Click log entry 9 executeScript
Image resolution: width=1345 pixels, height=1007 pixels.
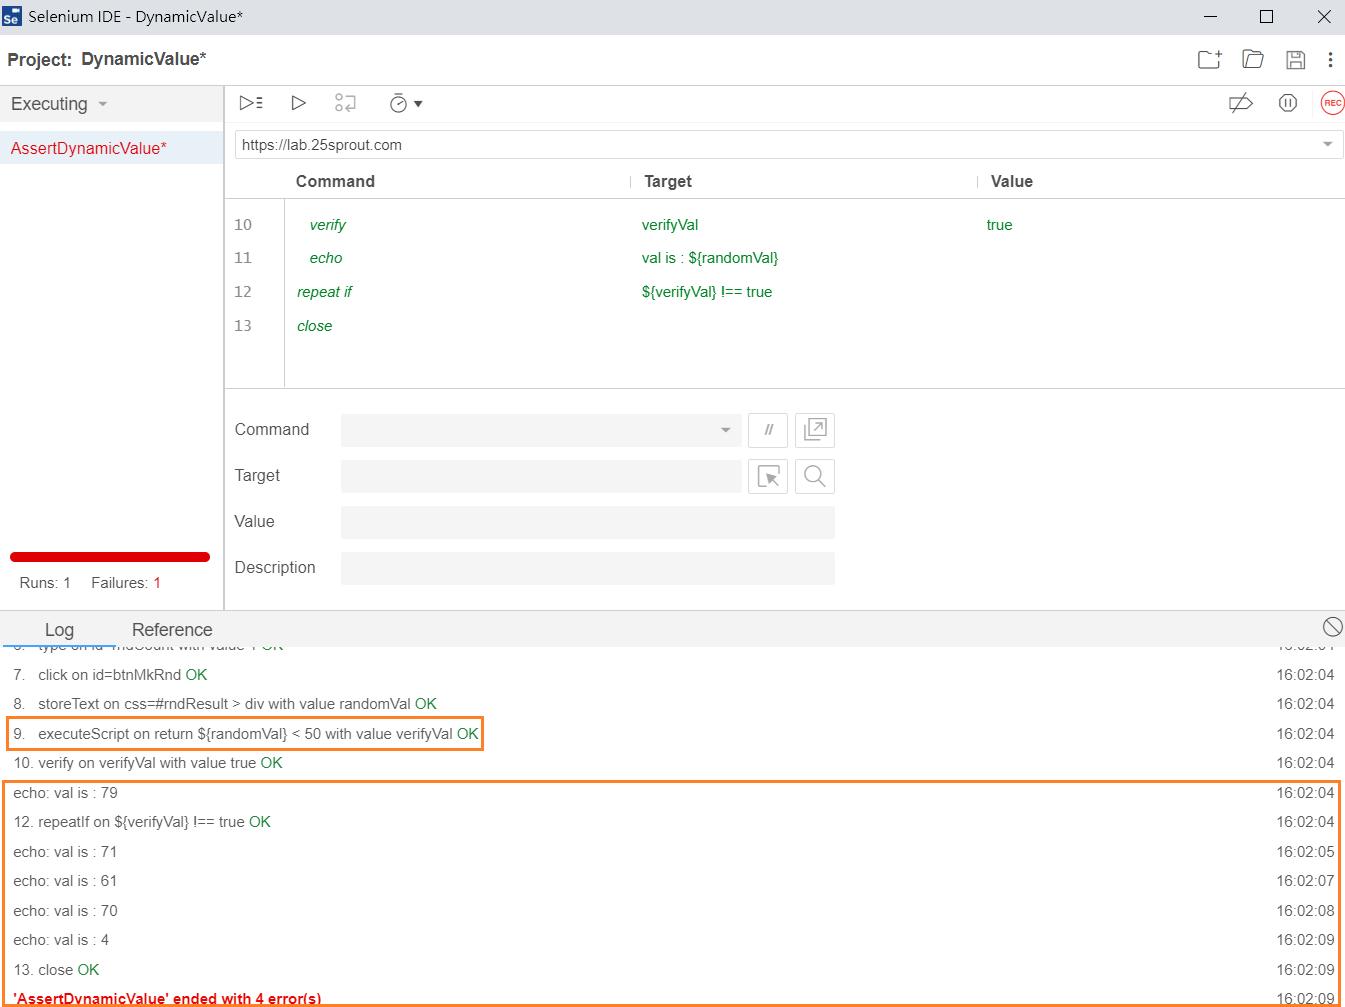point(246,734)
